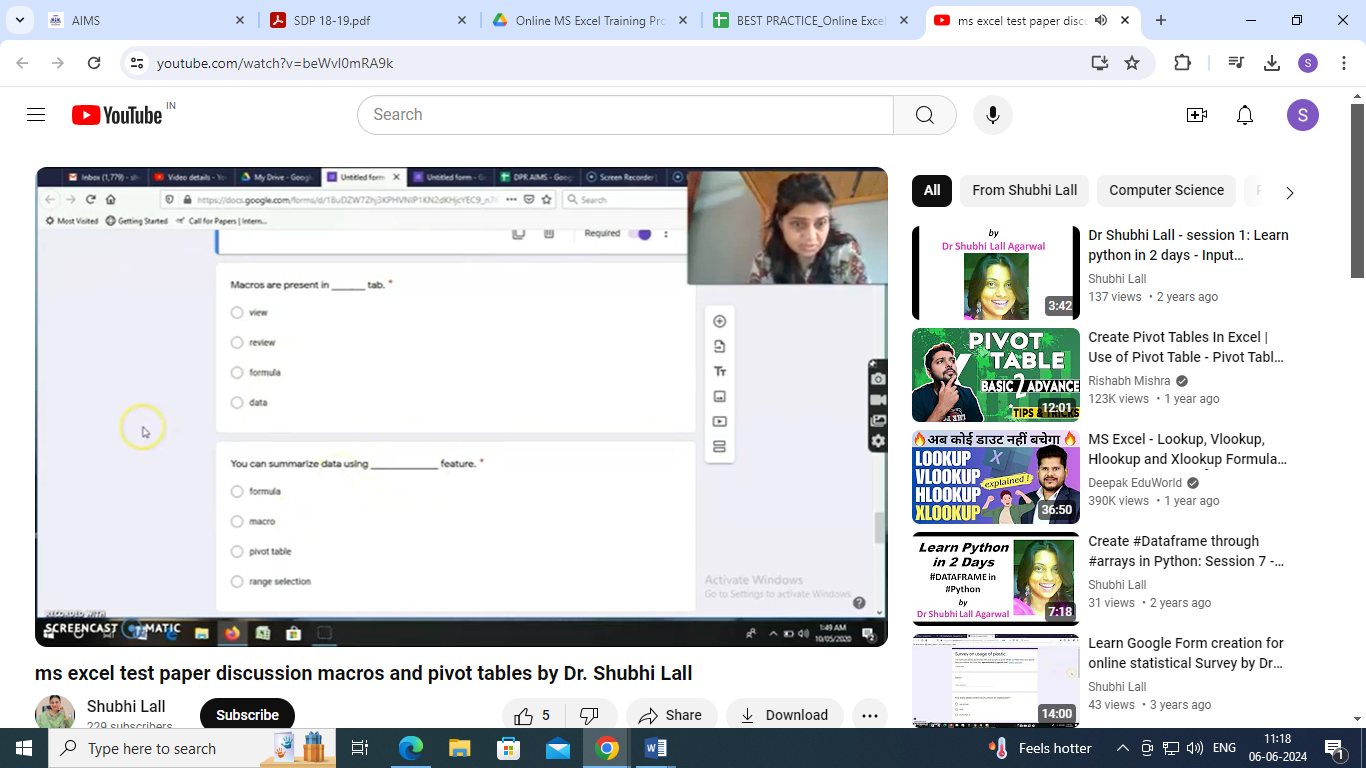1366x768 pixels.
Task: Open Create Pivot Tables In Excel thumbnail
Action: pos(996,375)
